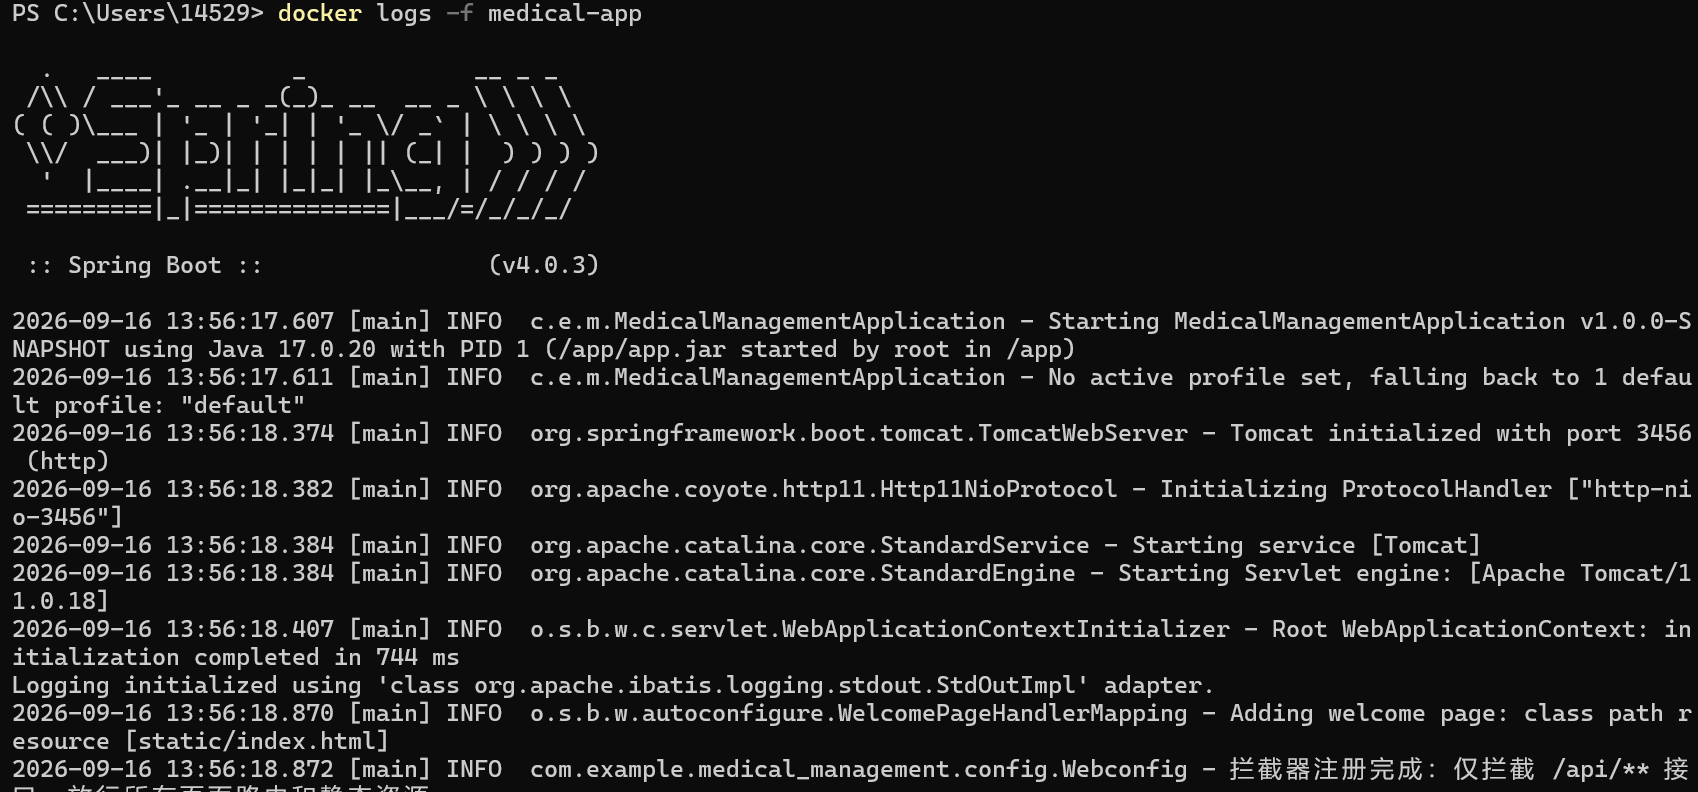Click the "medical-app" container name argument

tap(565, 14)
